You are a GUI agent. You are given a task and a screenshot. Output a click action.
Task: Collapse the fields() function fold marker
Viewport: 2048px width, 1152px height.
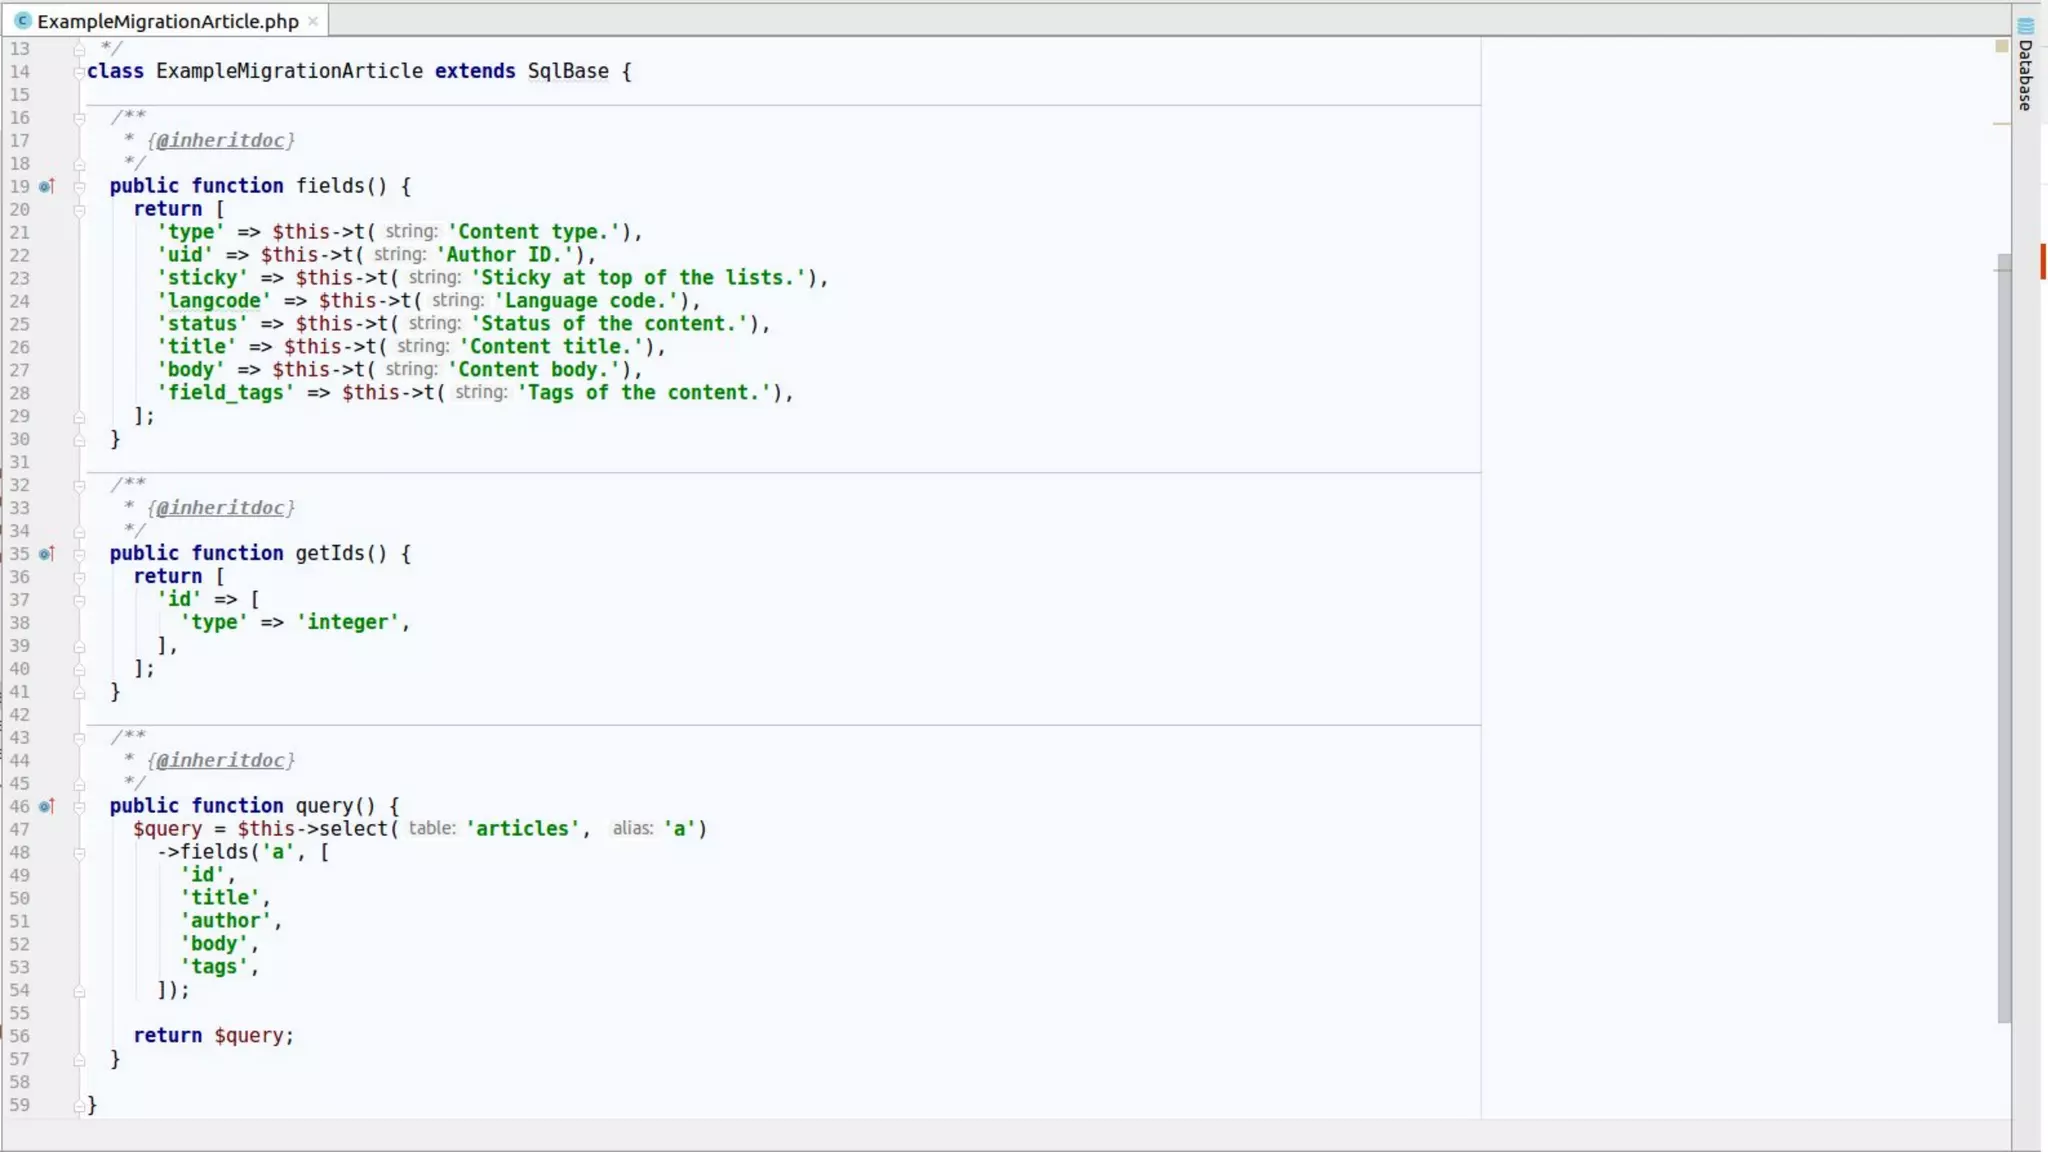tap(79, 187)
